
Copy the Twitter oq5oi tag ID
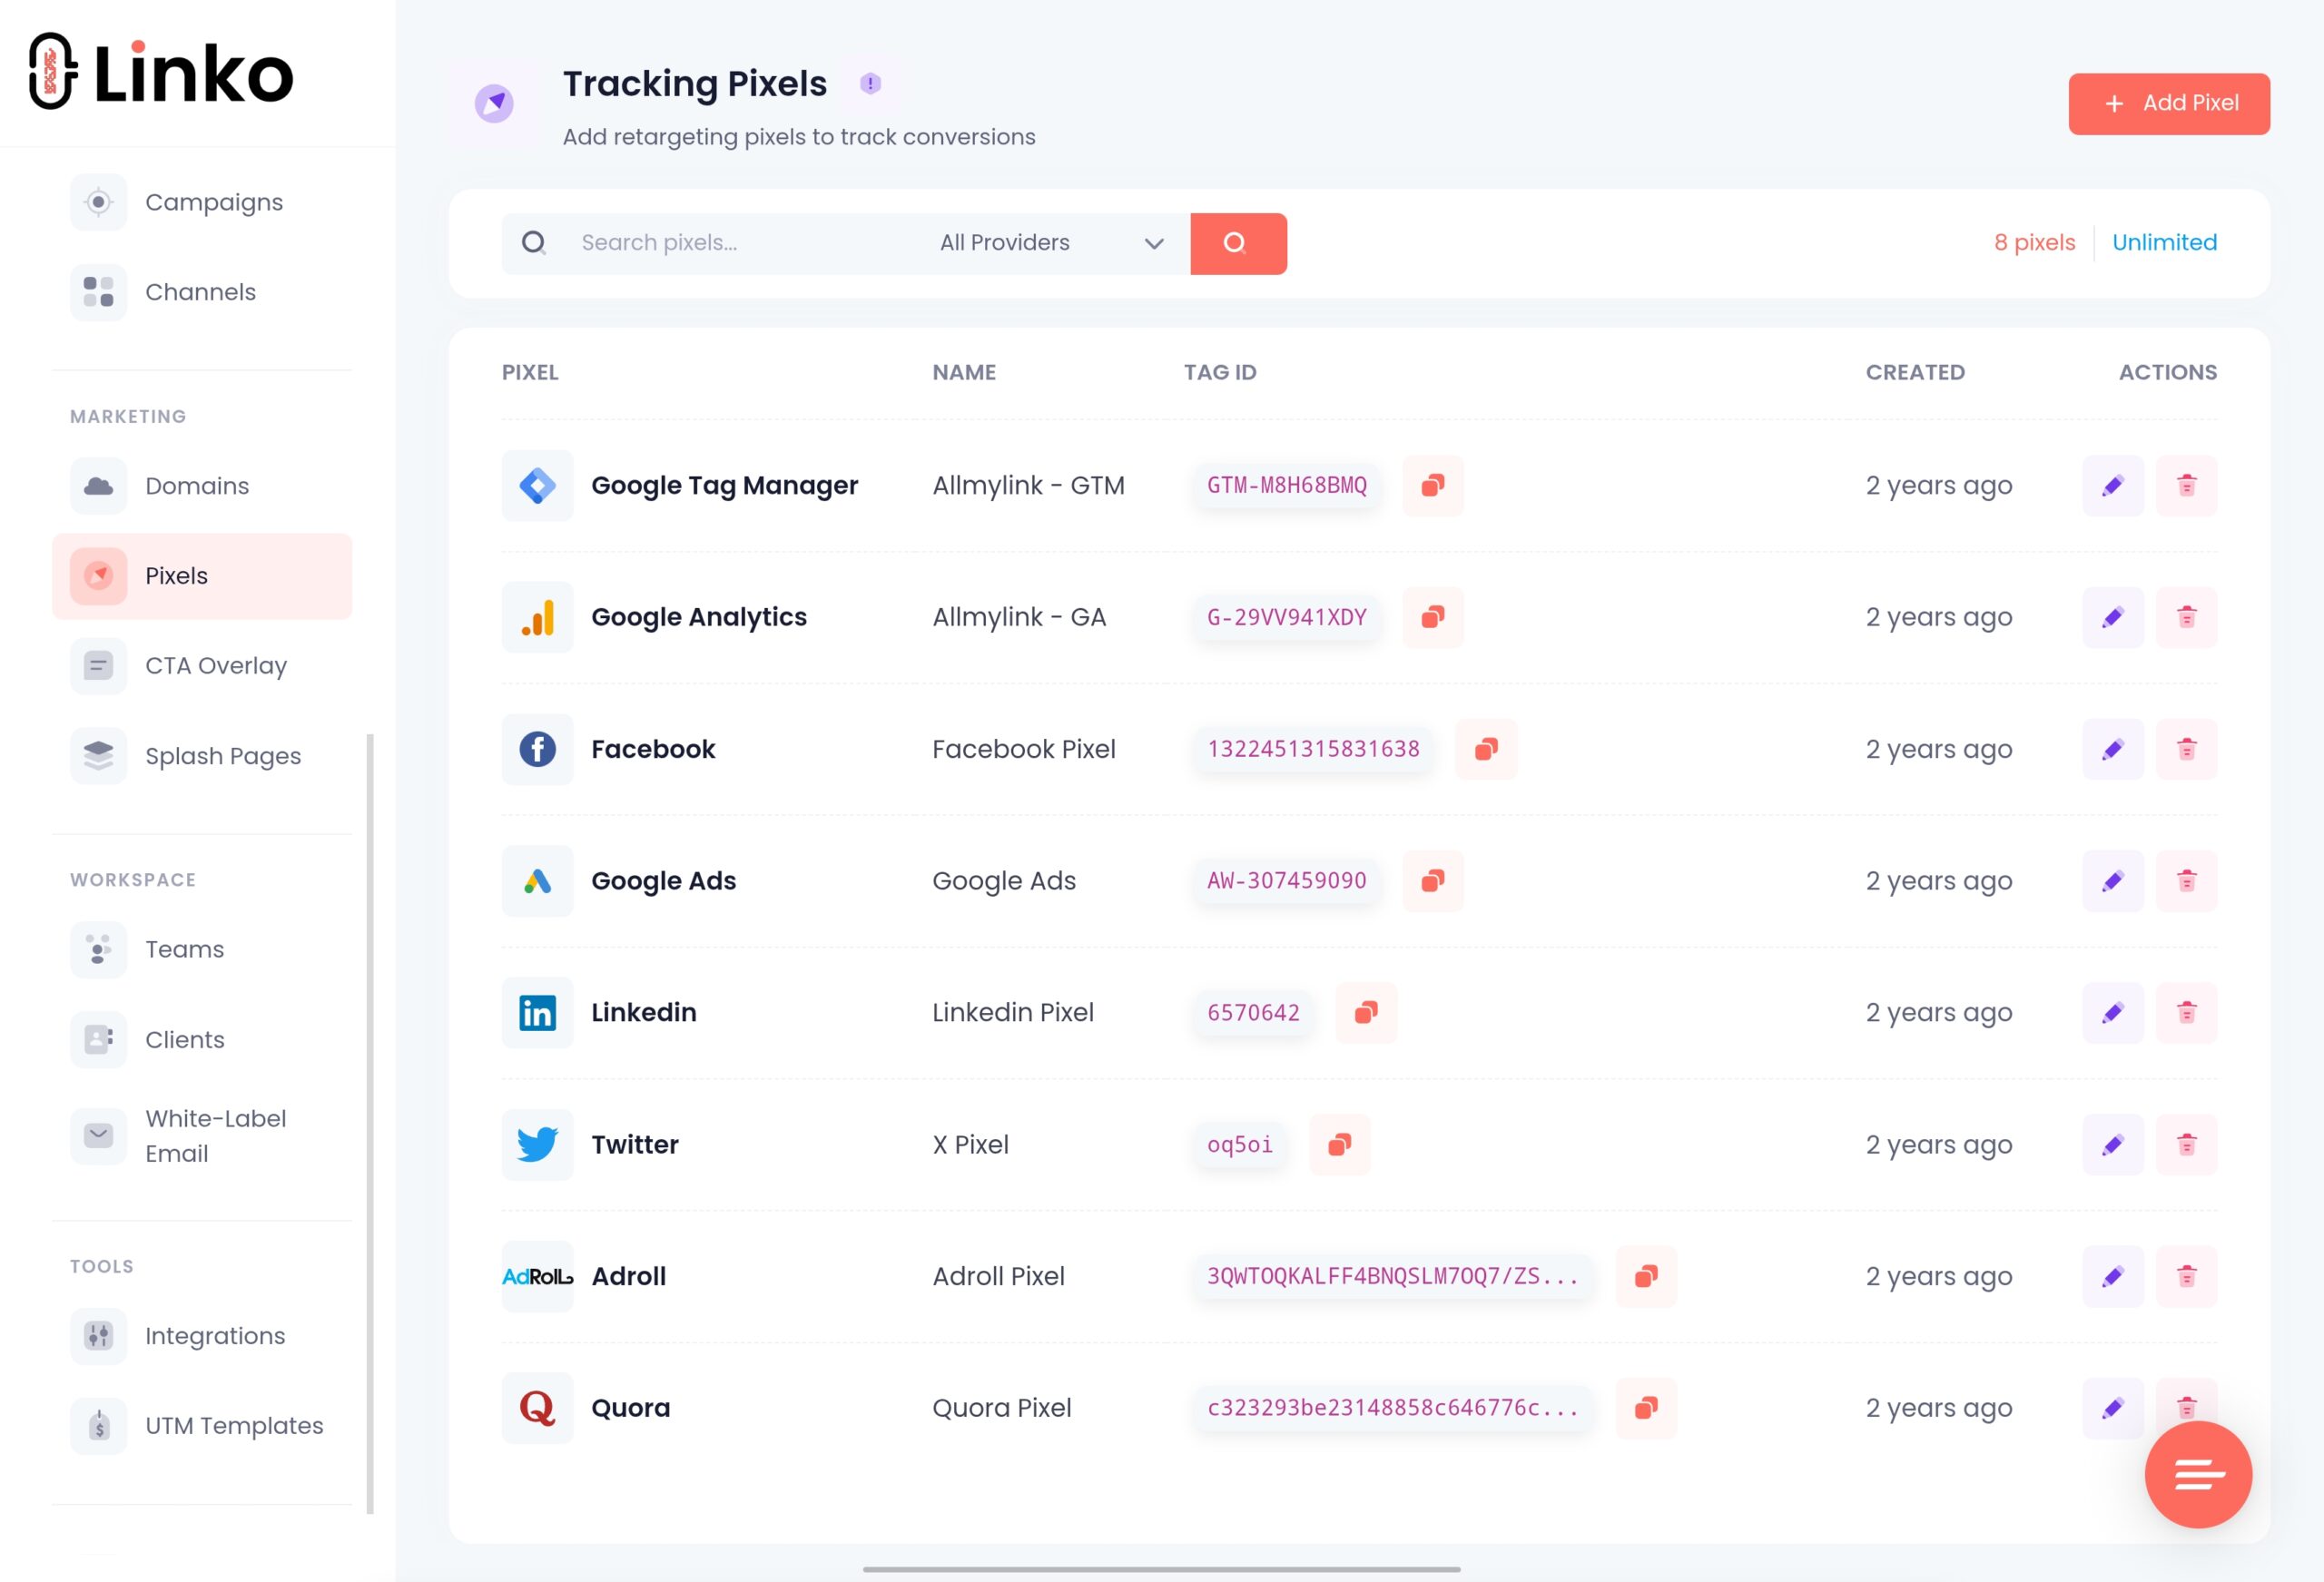click(1339, 1144)
